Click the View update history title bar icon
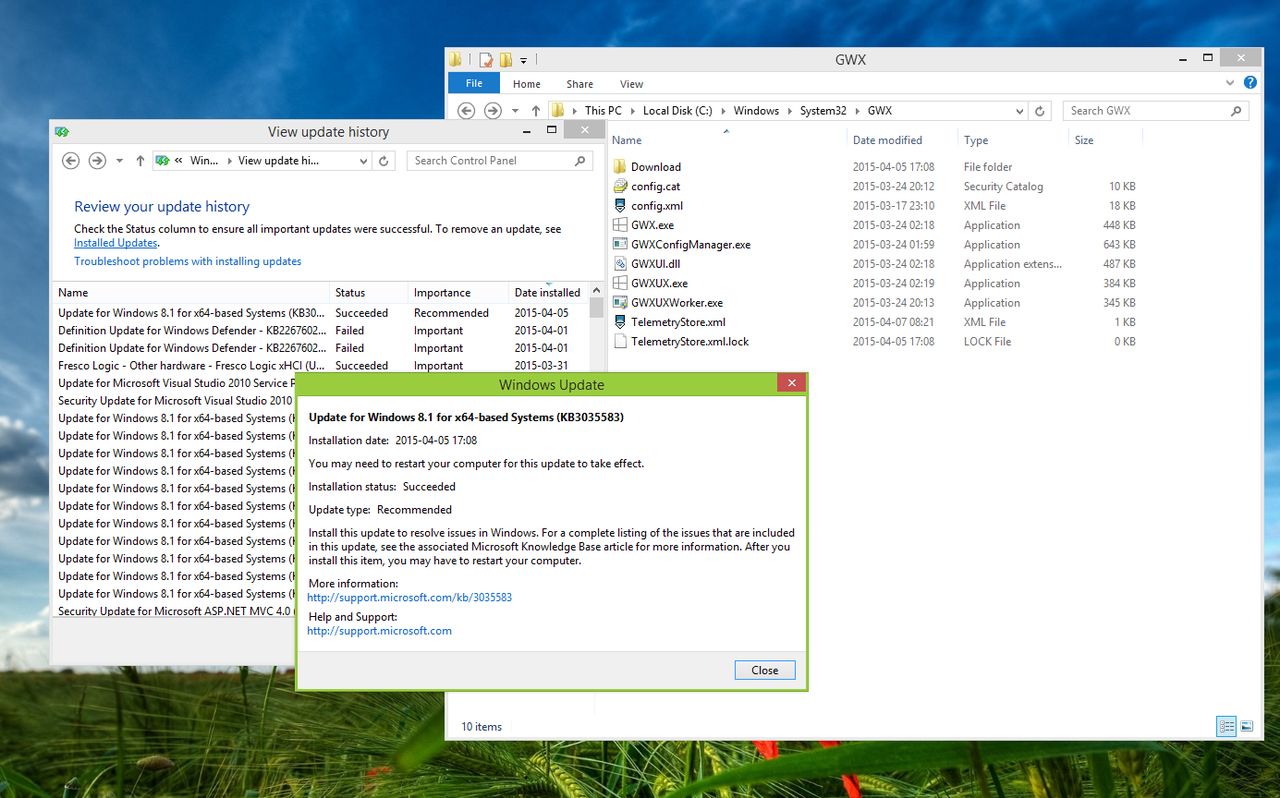 (62, 131)
